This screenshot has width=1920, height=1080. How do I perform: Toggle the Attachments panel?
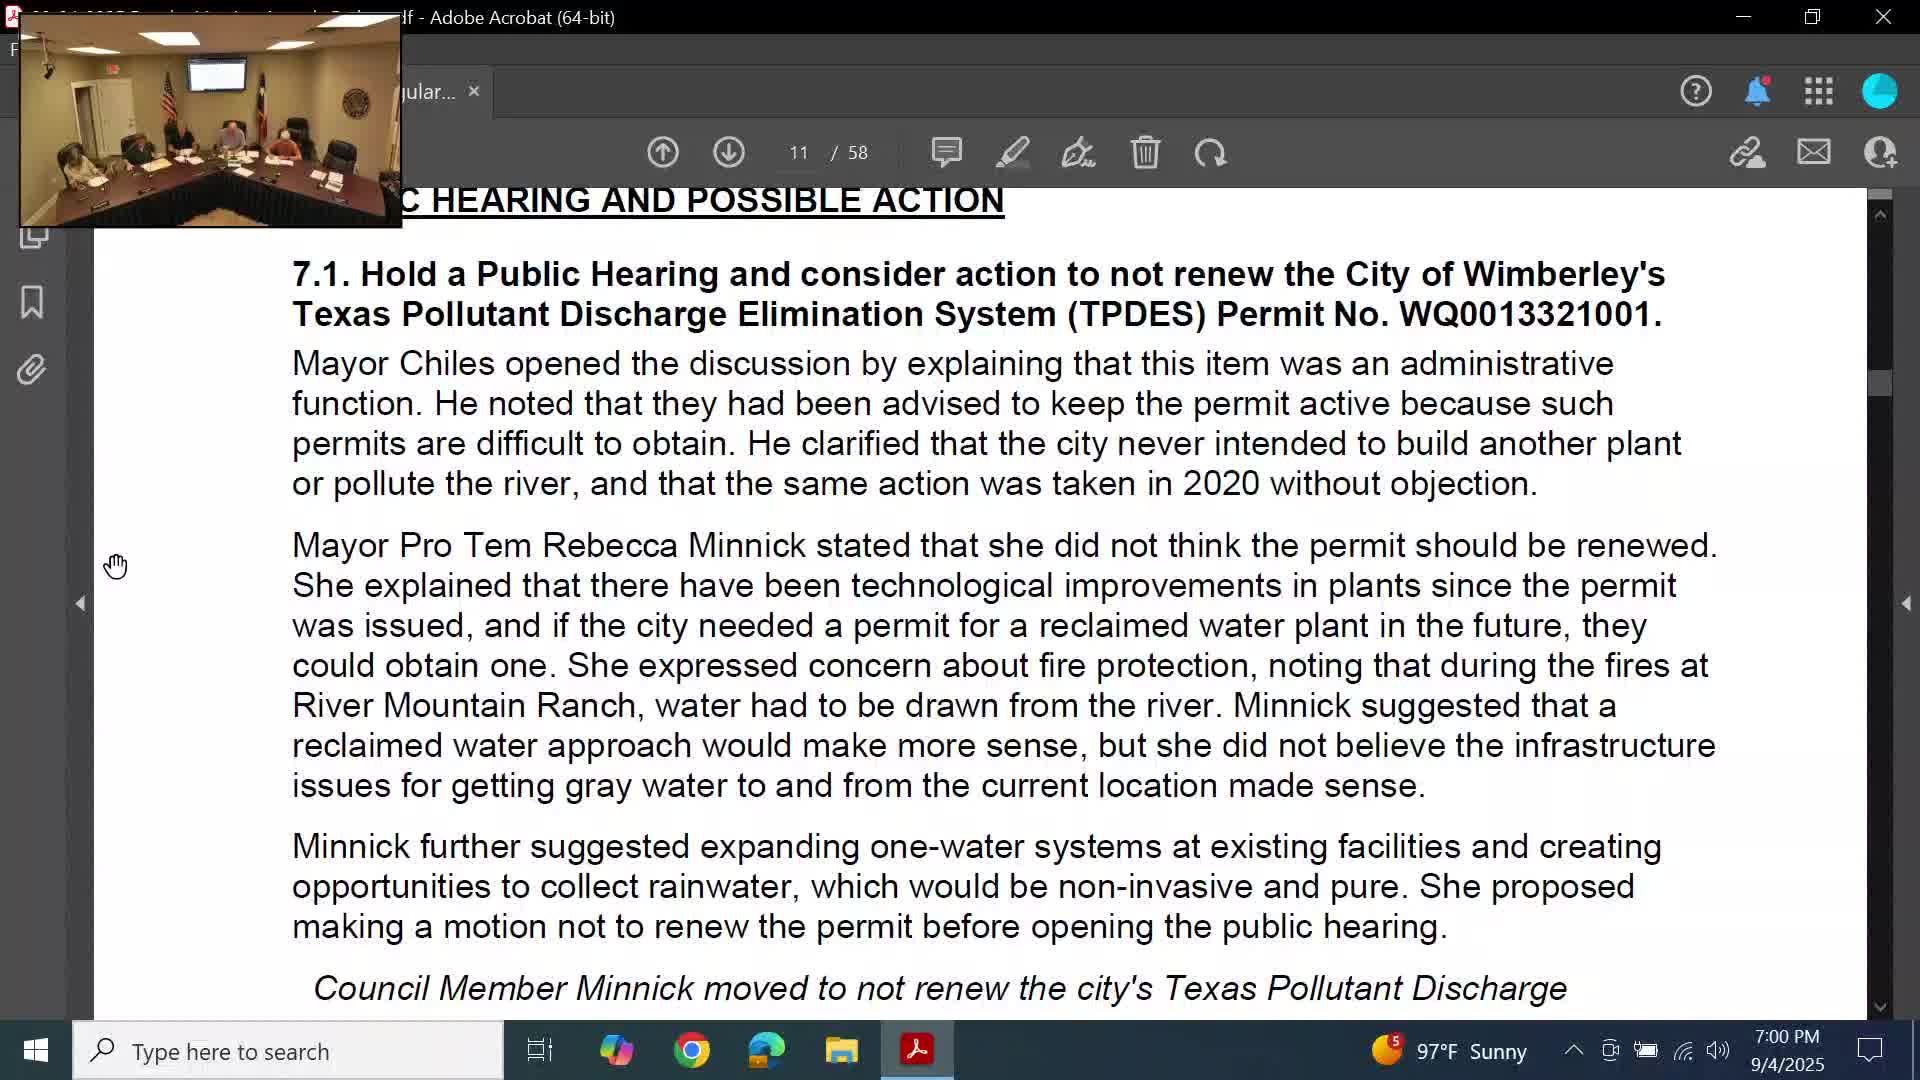click(x=31, y=368)
